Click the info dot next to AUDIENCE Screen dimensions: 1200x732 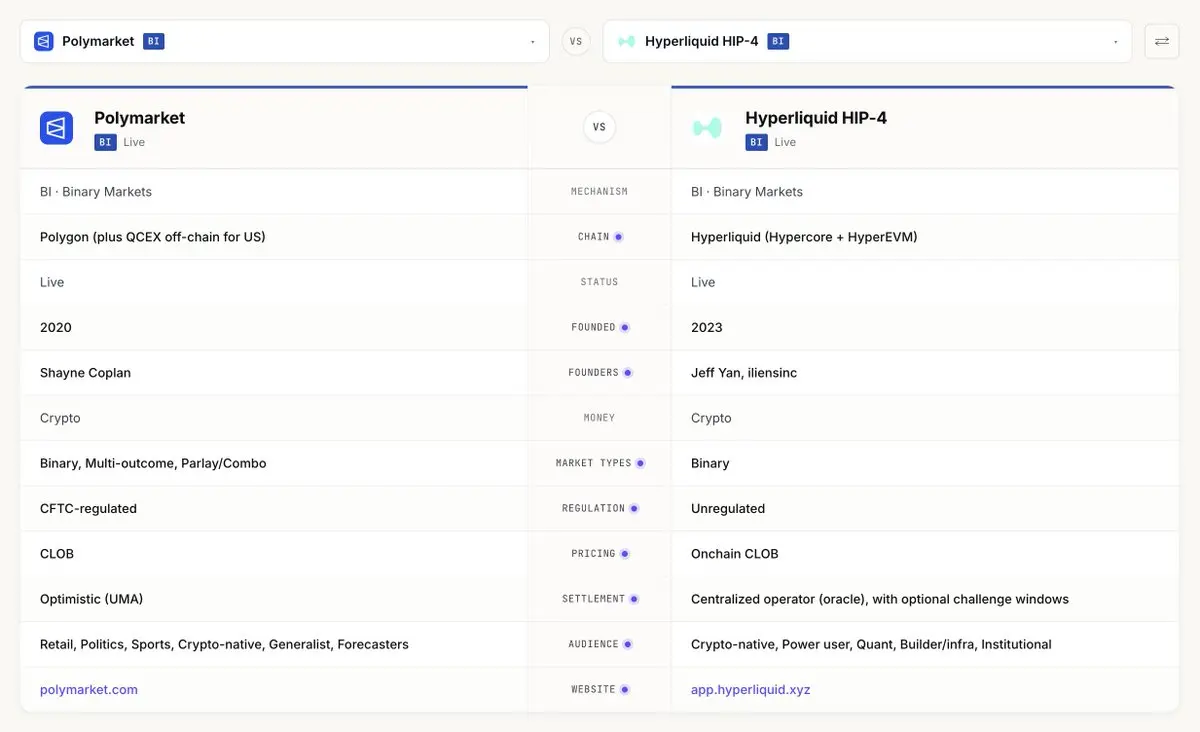[627, 644]
